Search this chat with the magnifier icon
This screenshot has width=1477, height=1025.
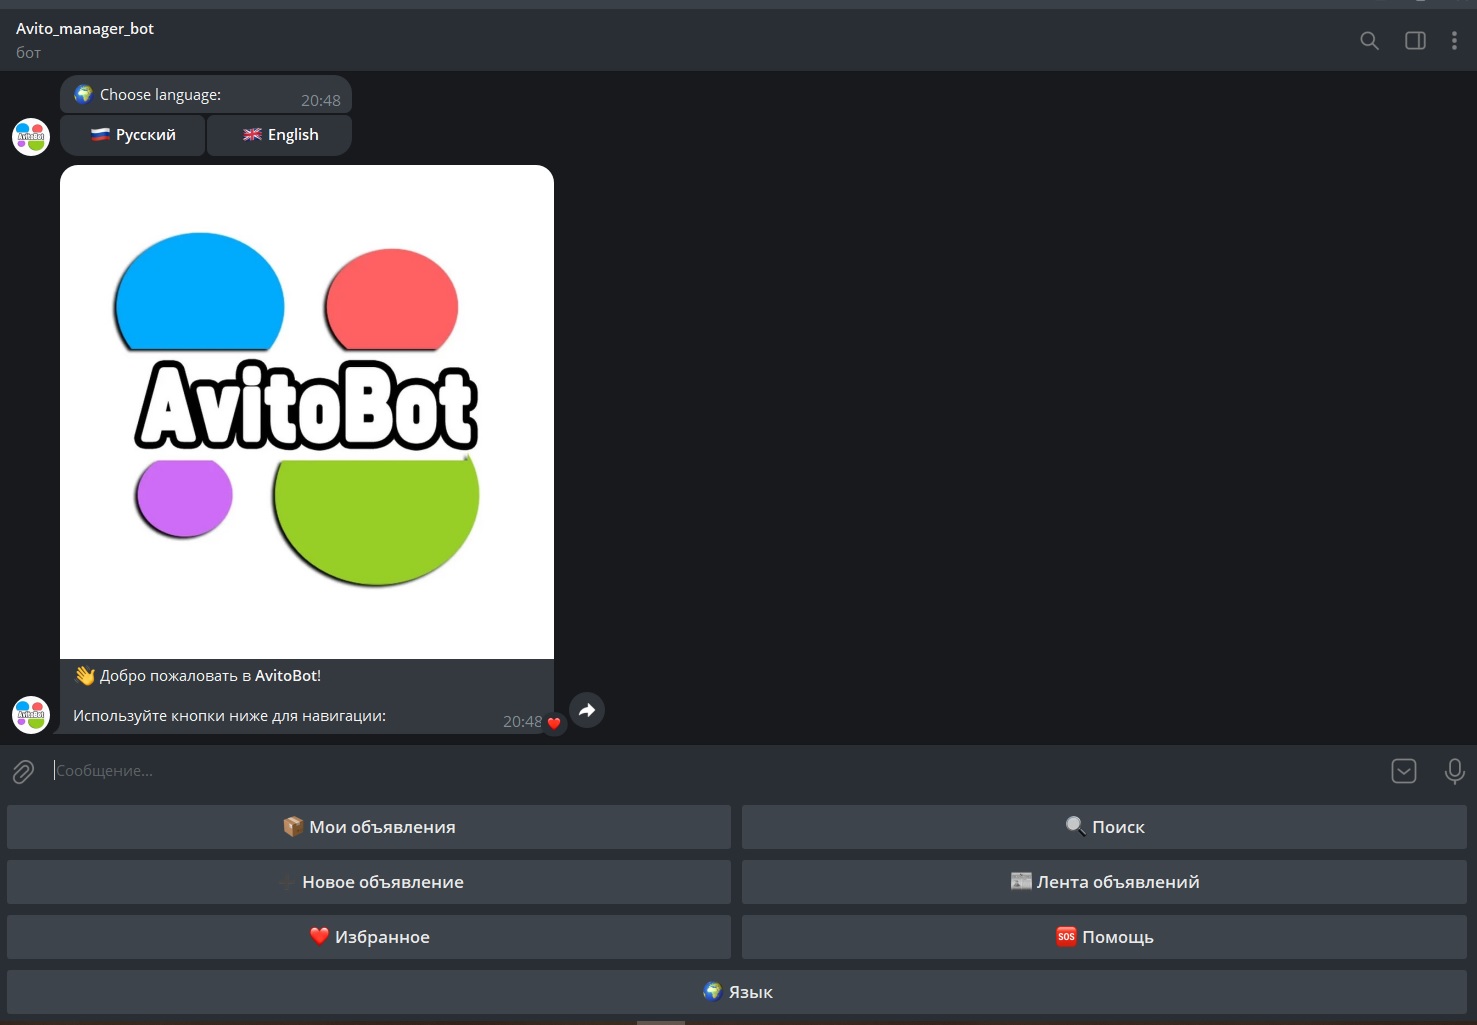[x=1369, y=41]
